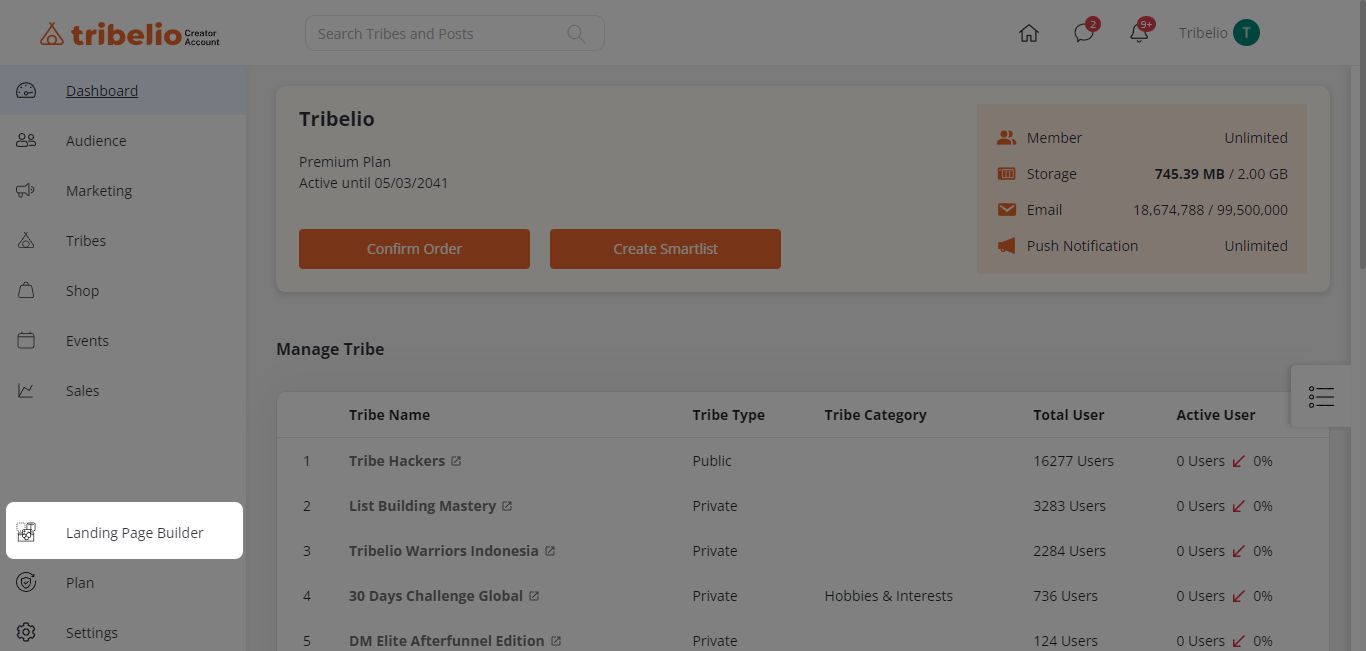The image size is (1366, 651).
Task: Click the Events calendar icon
Action: click(26, 341)
